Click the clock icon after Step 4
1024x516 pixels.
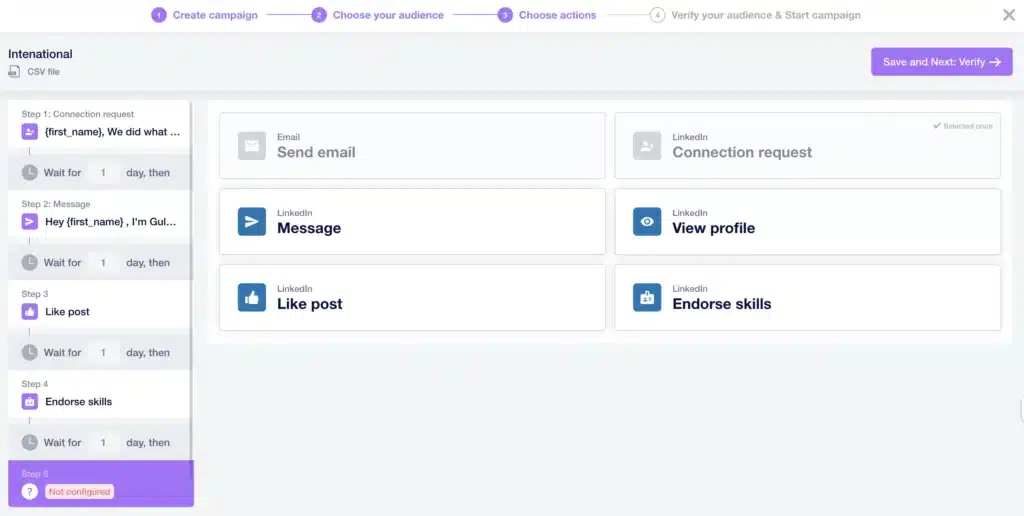click(29, 442)
